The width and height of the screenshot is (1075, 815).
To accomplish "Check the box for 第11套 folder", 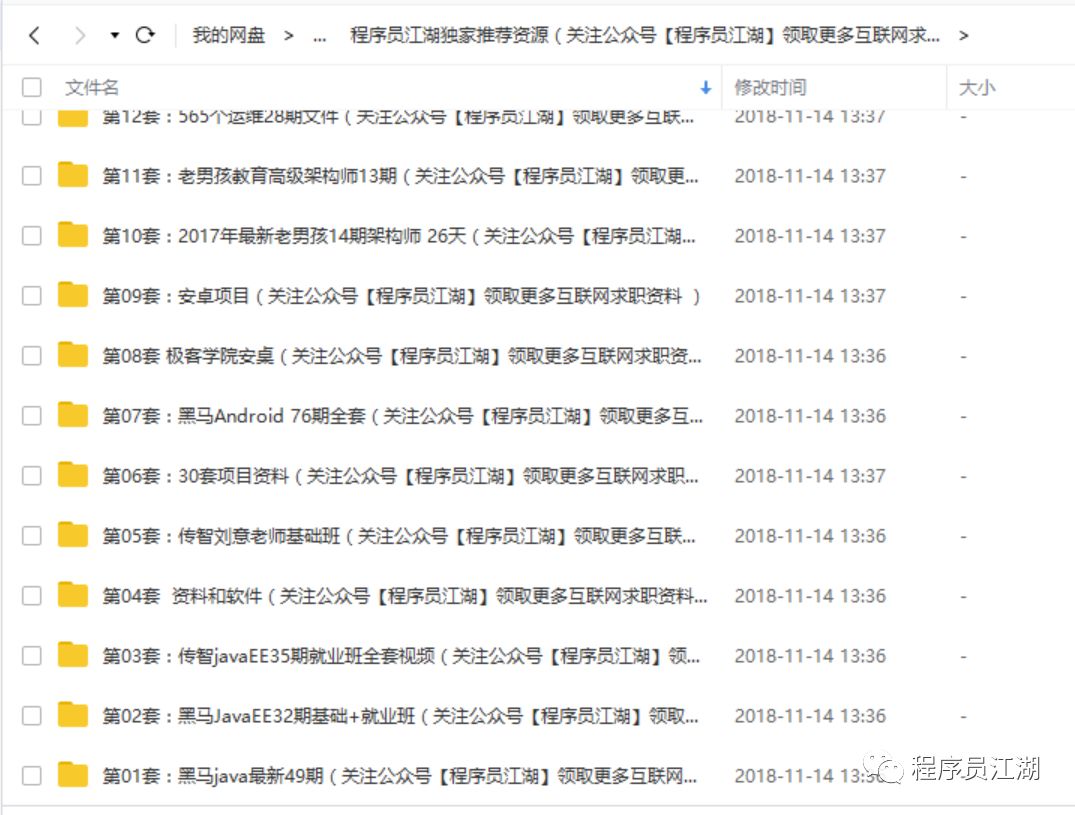I will 32,175.
